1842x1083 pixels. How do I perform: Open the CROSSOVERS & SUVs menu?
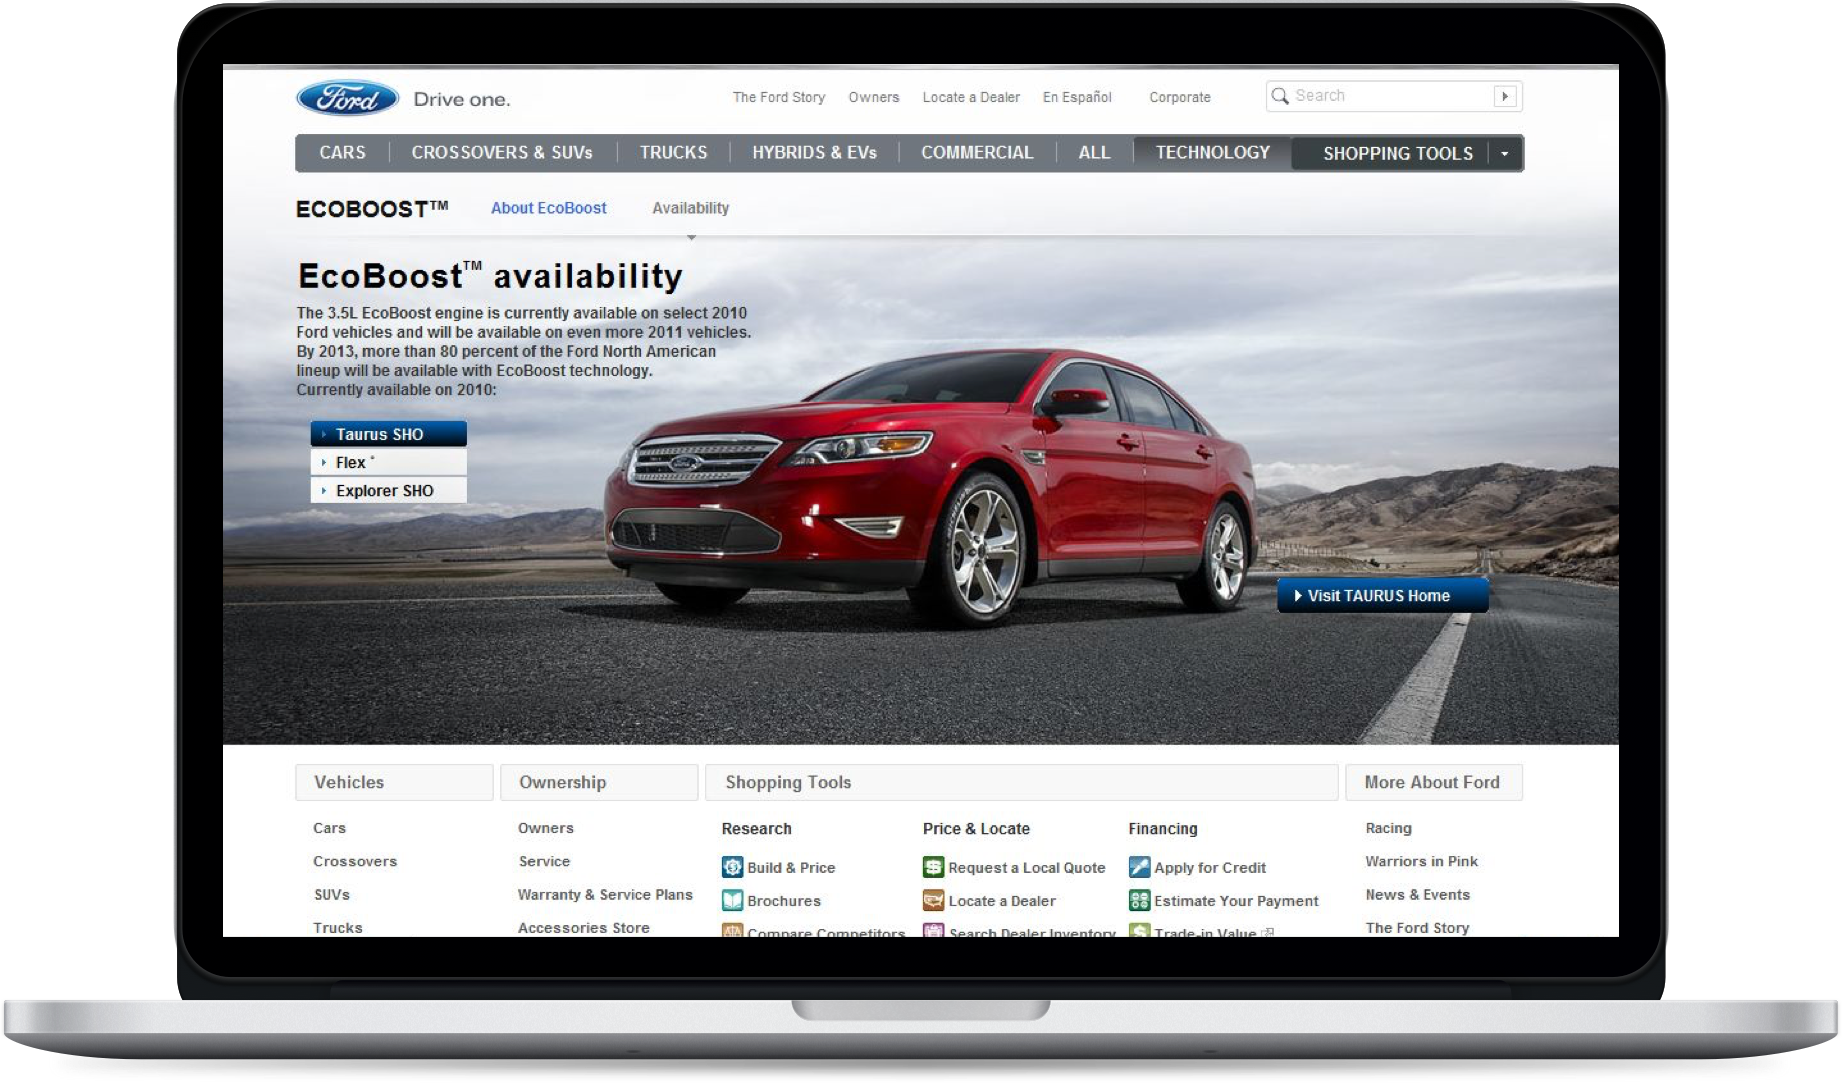[501, 152]
